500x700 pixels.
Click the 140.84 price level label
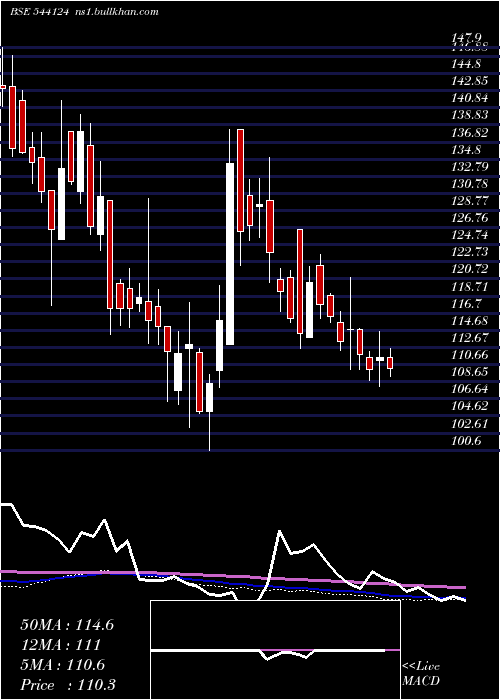[x=470, y=98]
